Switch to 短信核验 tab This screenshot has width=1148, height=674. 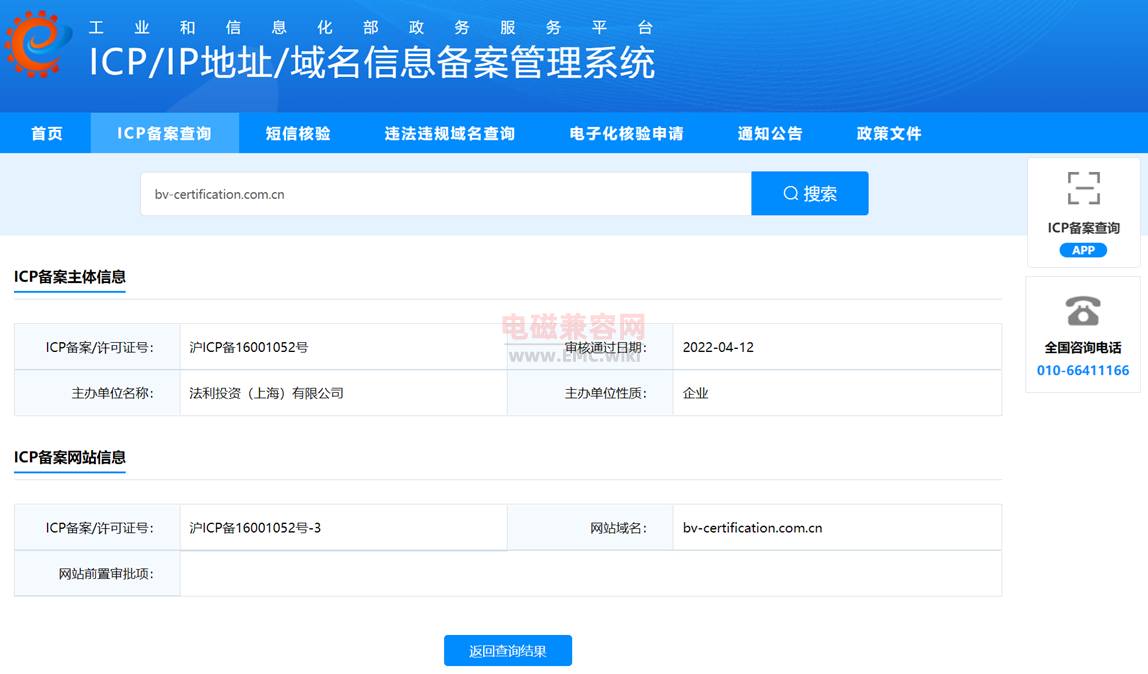coord(298,133)
